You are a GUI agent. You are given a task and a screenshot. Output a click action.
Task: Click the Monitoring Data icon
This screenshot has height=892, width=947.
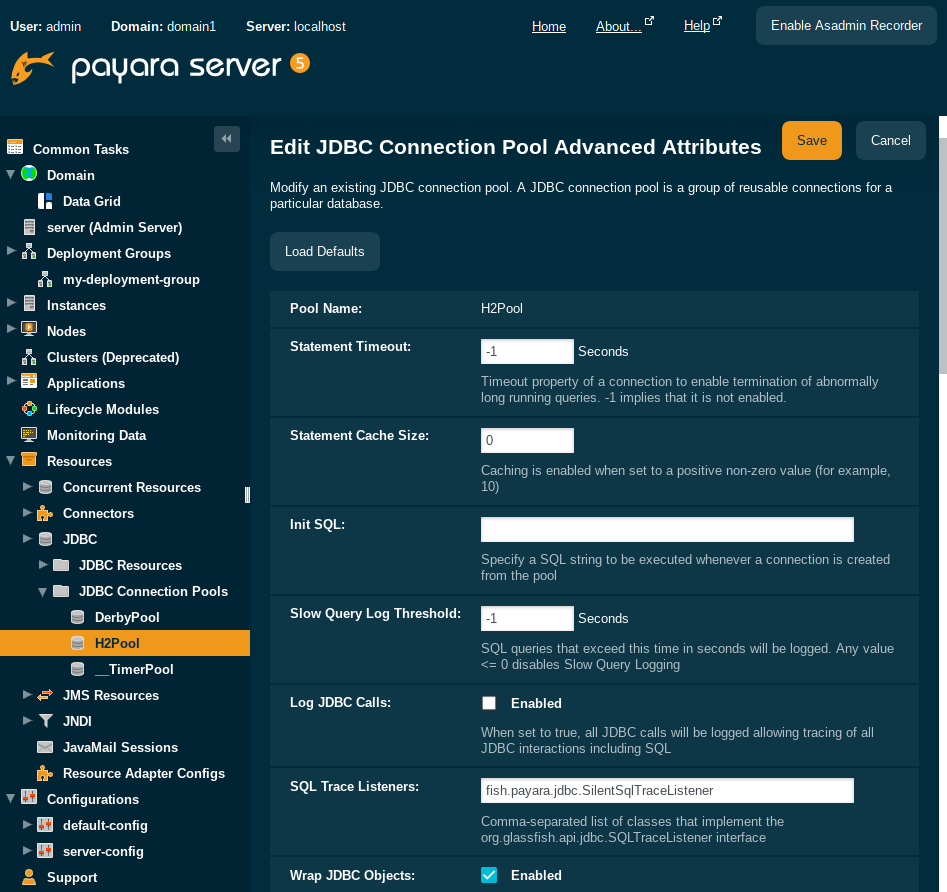(x=29, y=435)
